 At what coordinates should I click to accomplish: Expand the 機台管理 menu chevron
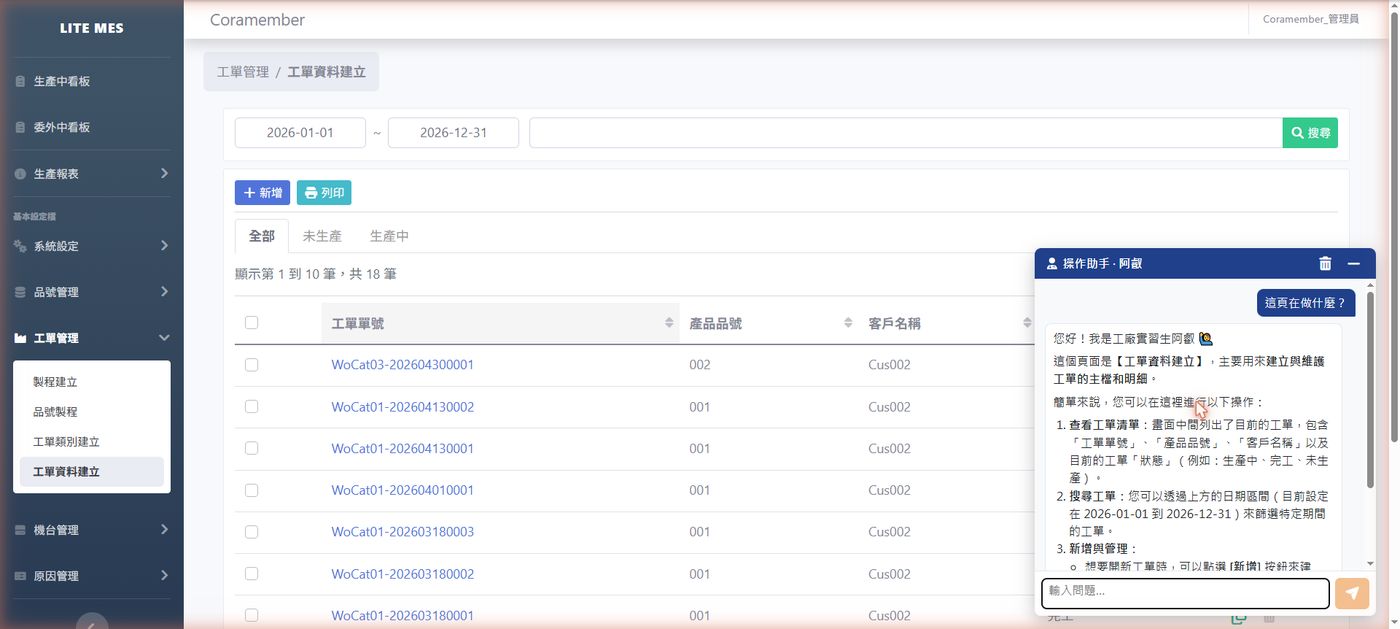pos(164,530)
